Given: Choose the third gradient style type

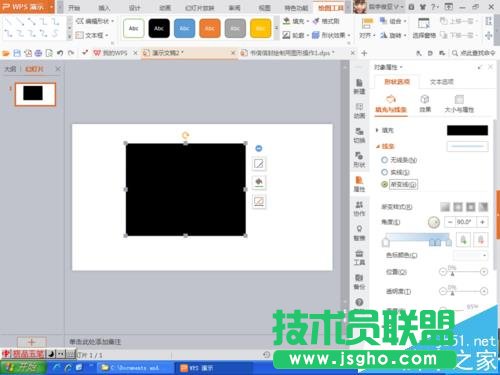Looking at the screenshot, I should point(471,207).
